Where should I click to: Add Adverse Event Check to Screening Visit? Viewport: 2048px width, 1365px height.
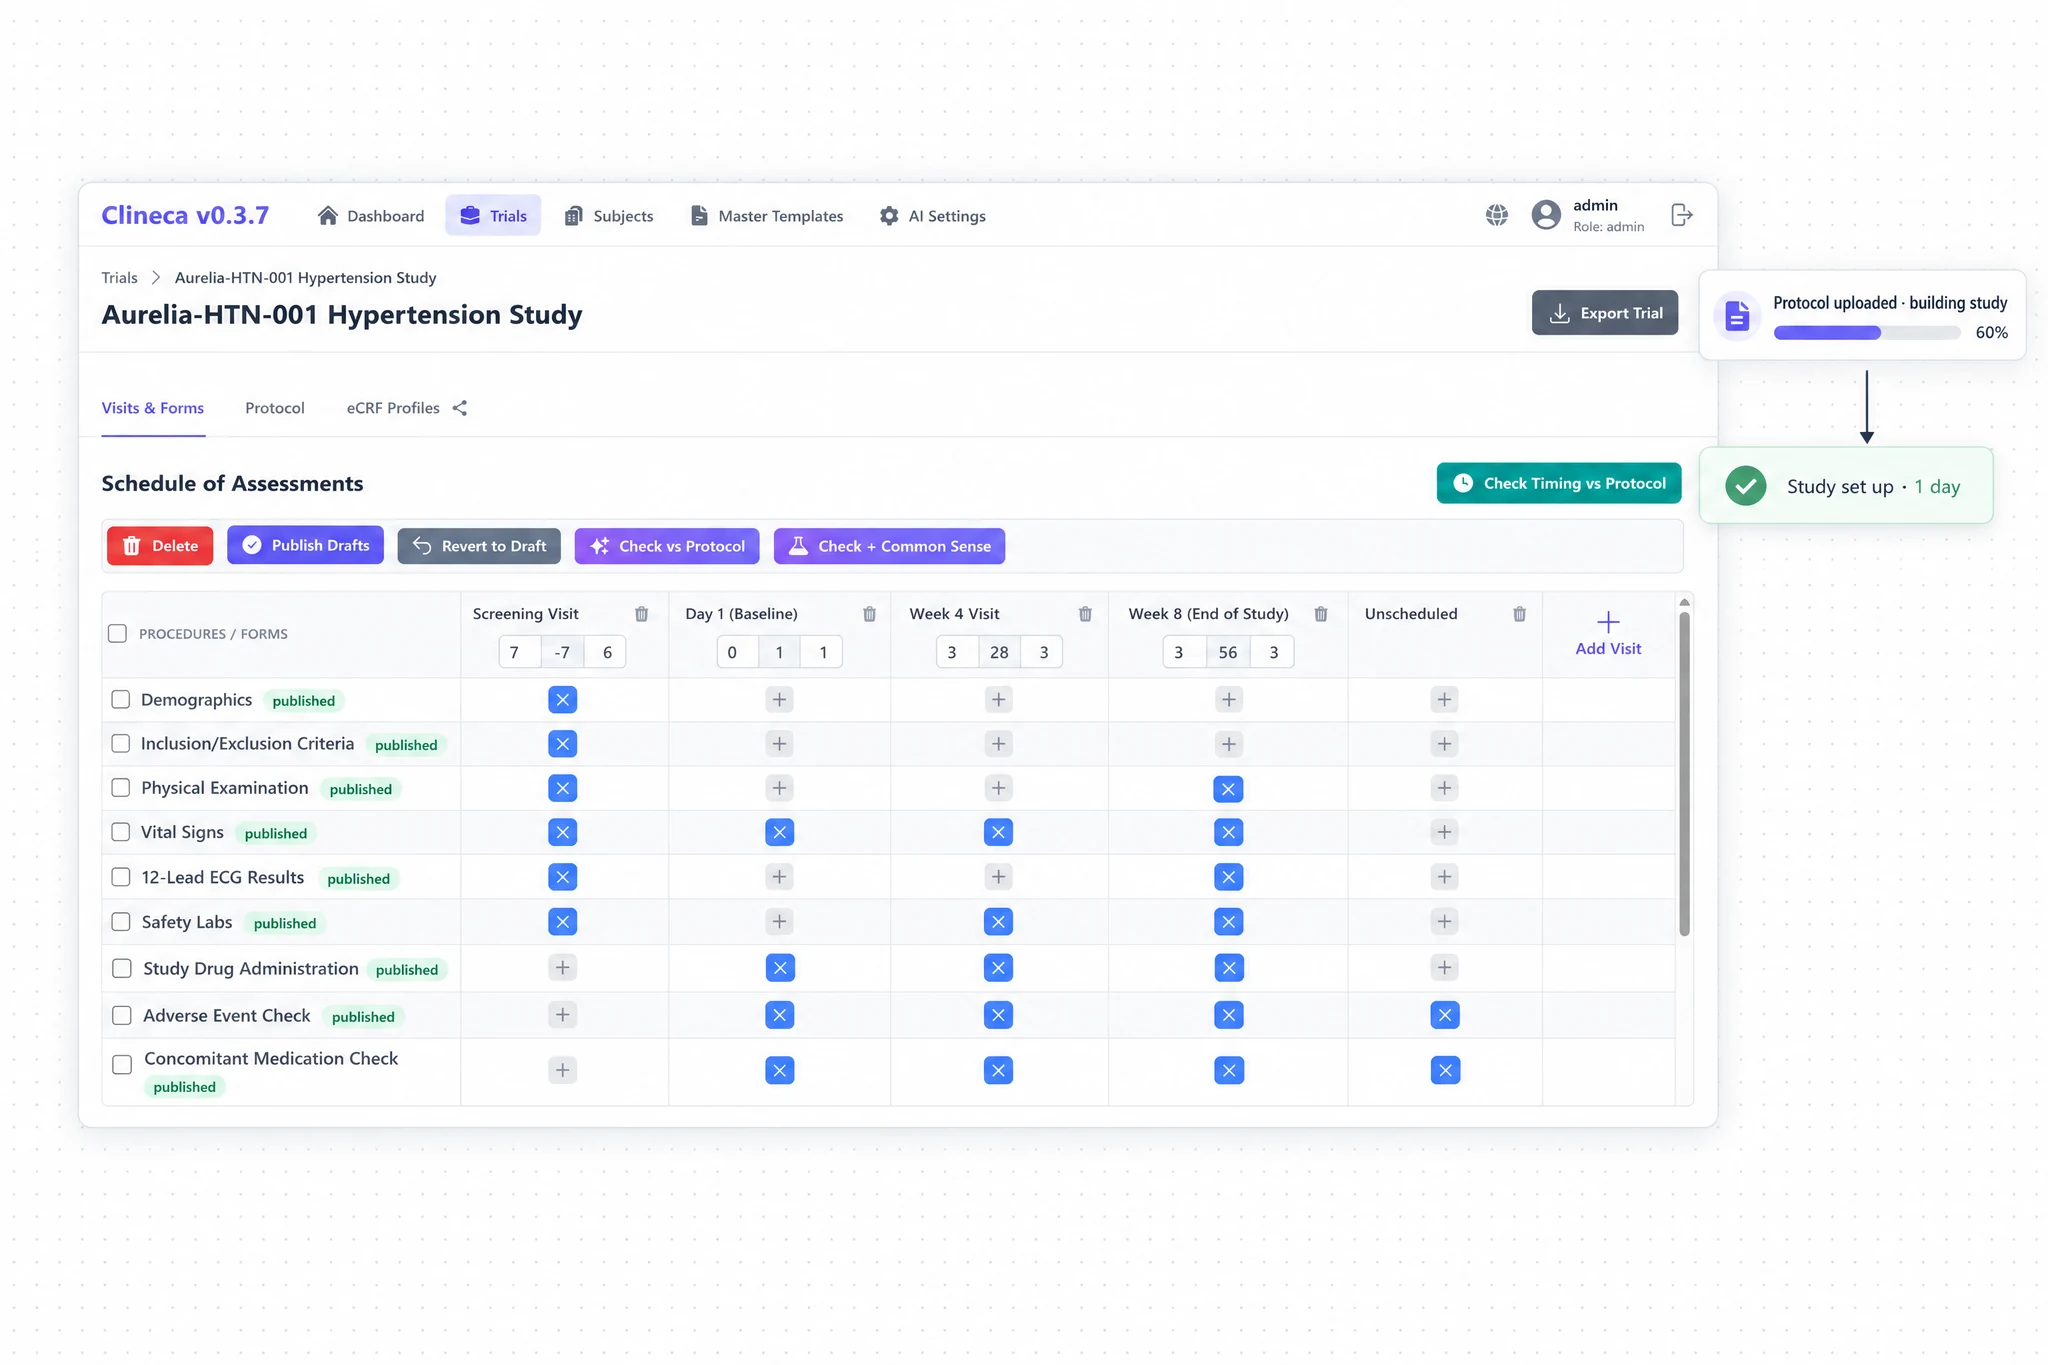tap(563, 1015)
